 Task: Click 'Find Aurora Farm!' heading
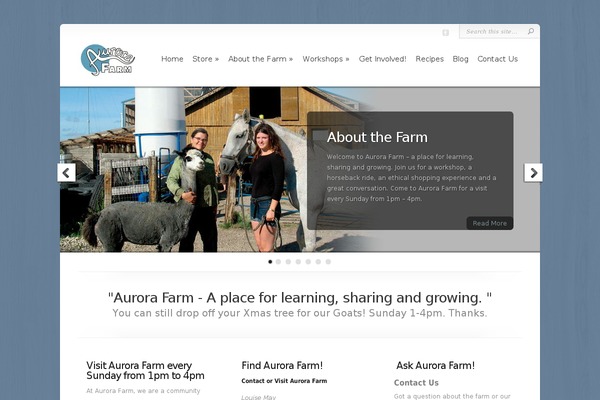pos(282,366)
